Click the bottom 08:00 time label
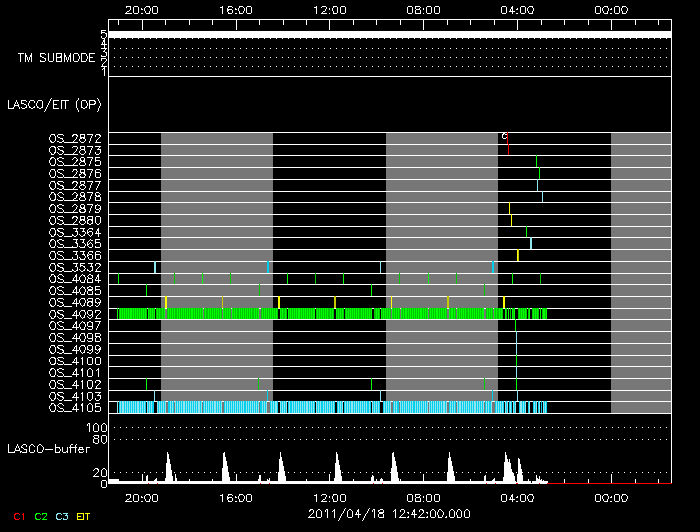 click(423, 498)
